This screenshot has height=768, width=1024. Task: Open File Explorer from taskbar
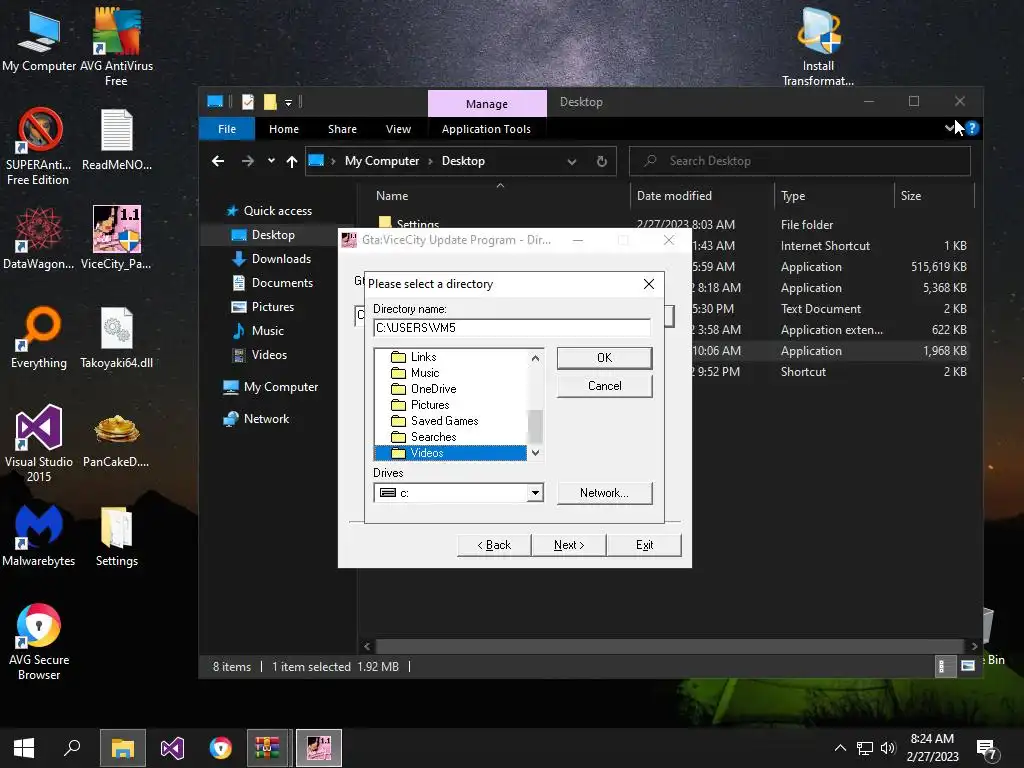pyautogui.click(x=122, y=748)
